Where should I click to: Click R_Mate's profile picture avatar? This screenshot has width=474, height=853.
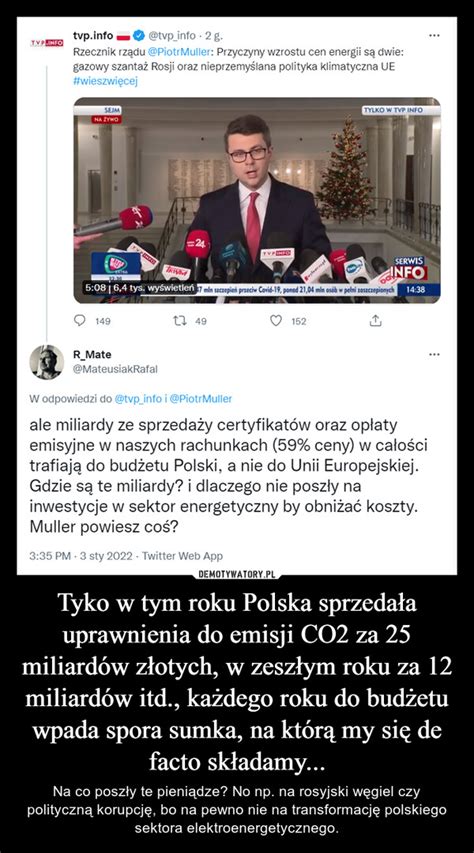click(x=46, y=362)
